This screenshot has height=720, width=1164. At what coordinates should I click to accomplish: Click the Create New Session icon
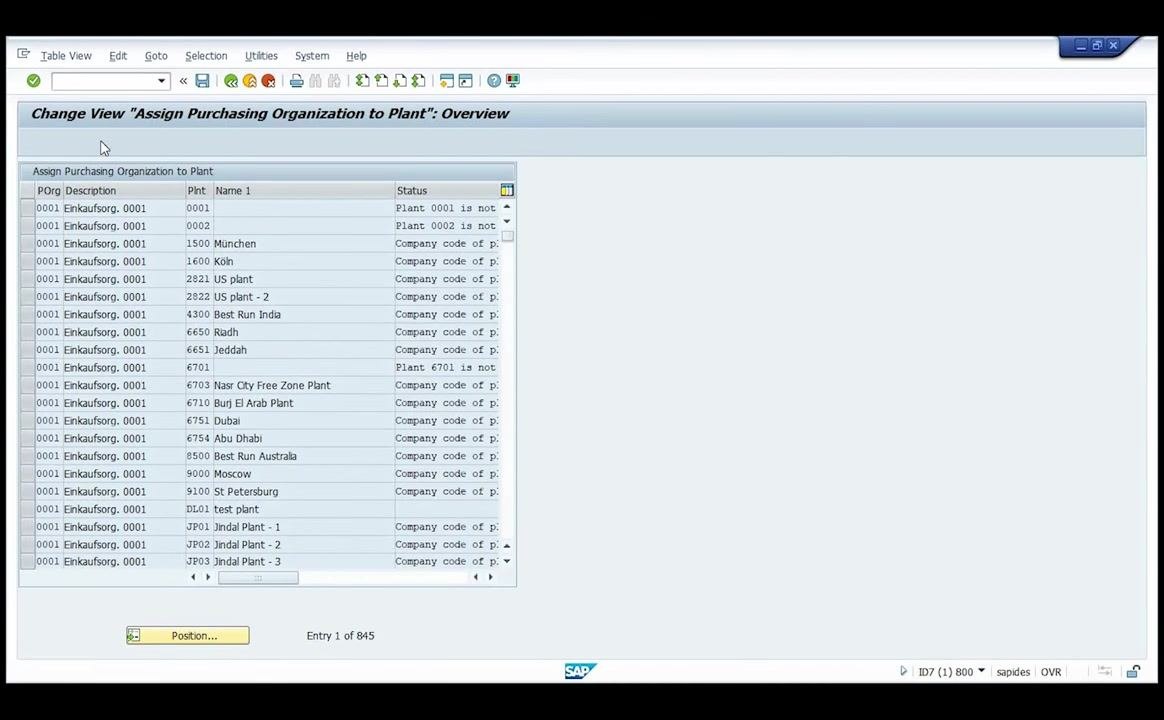coord(446,80)
